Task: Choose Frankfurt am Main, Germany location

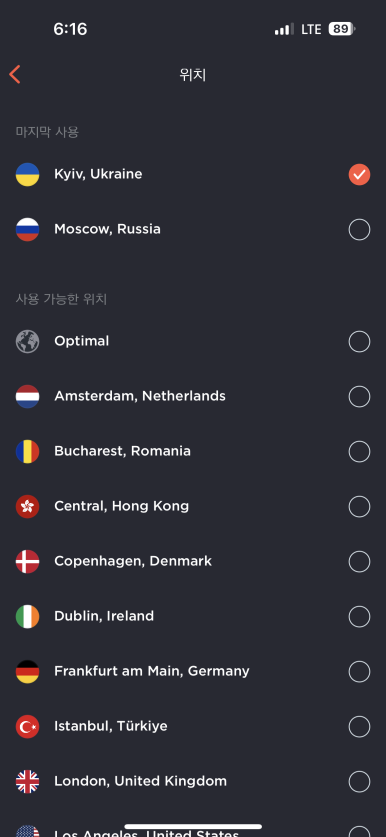Action: 193,672
